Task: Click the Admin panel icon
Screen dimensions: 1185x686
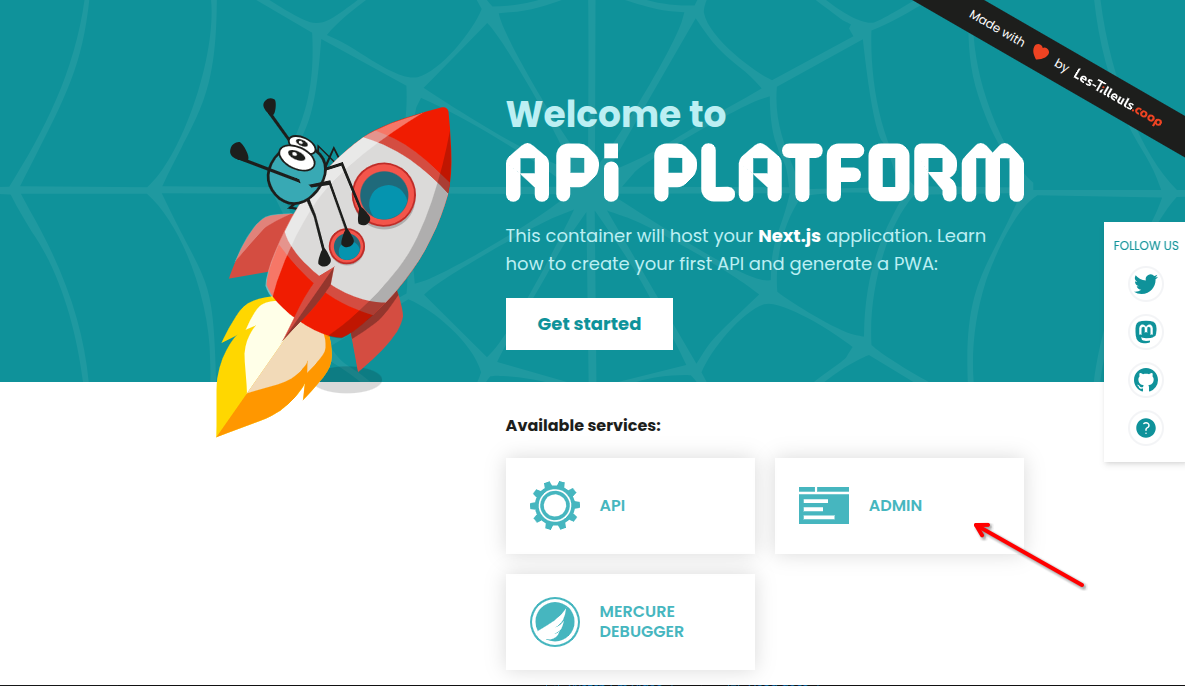Action: click(x=824, y=505)
